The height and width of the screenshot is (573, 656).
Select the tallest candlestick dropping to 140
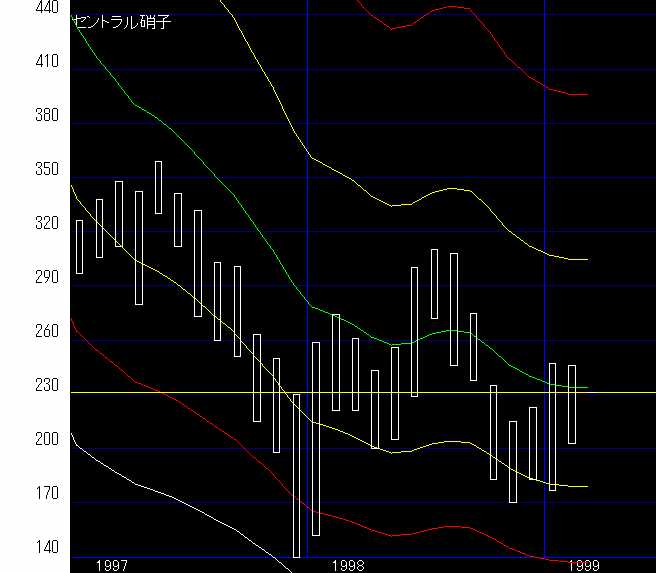(x=296, y=475)
